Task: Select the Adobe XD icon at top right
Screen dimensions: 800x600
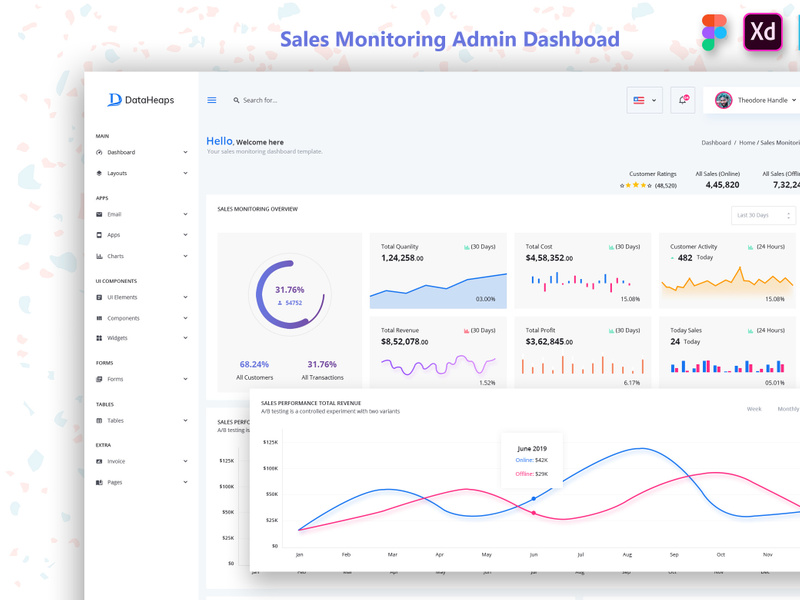Action: [x=761, y=32]
